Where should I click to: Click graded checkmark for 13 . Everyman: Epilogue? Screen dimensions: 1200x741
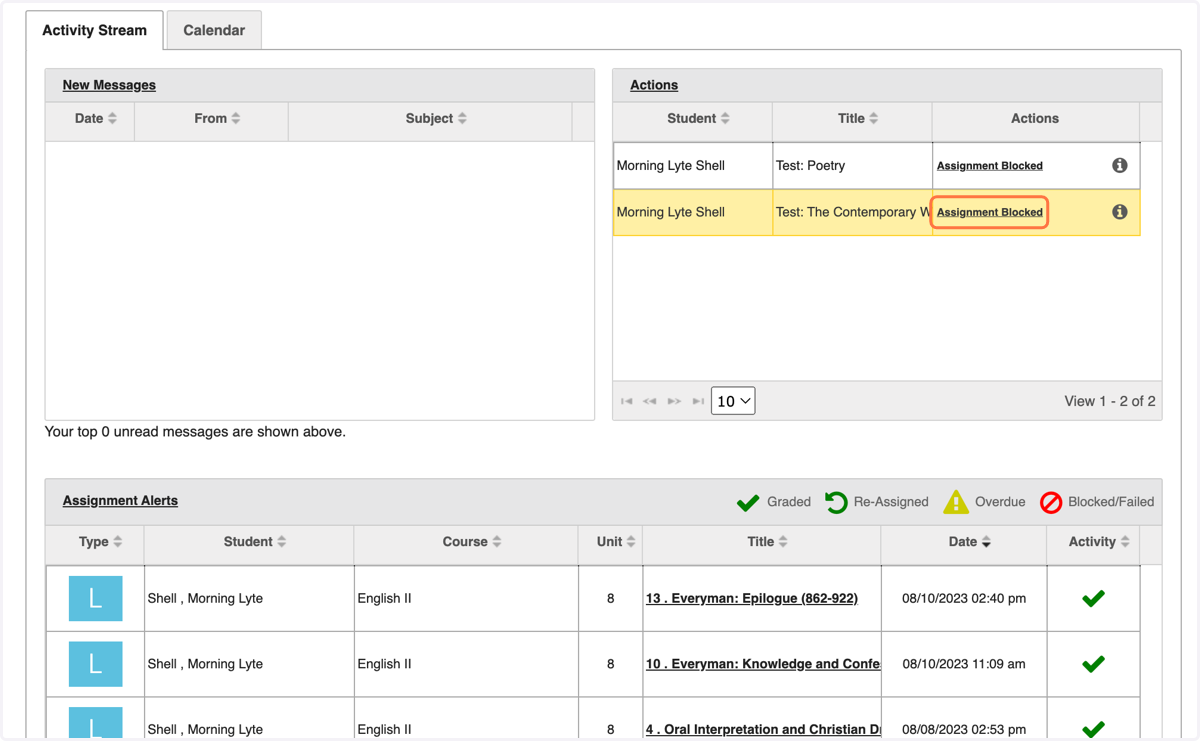pos(1093,598)
